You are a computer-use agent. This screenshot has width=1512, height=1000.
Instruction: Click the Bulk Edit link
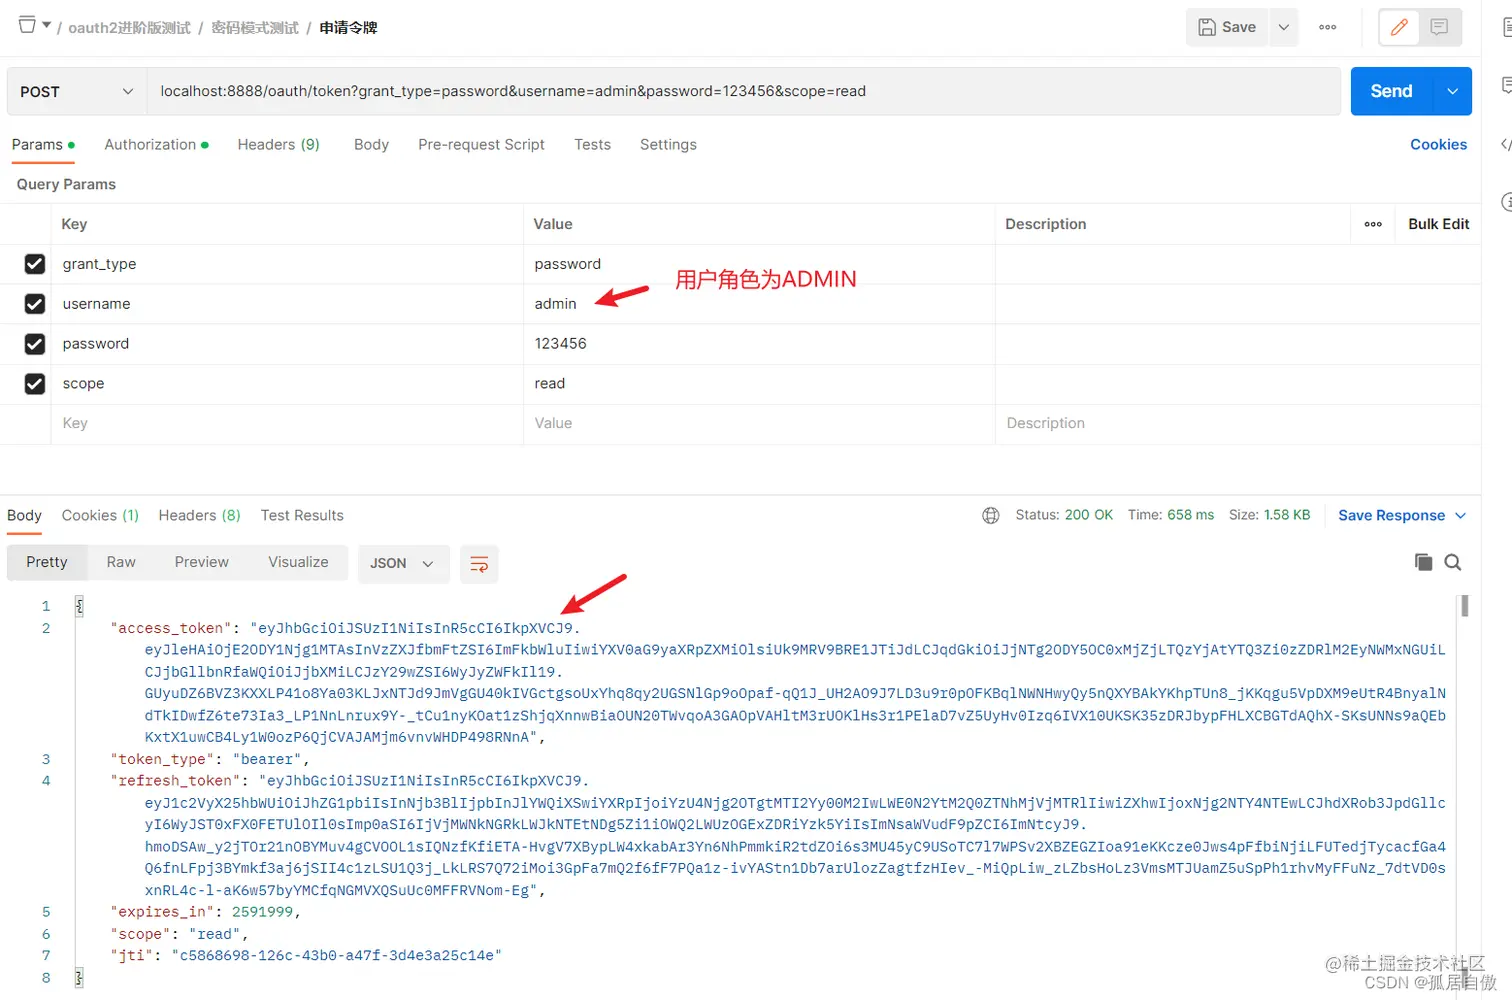point(1438,224)
